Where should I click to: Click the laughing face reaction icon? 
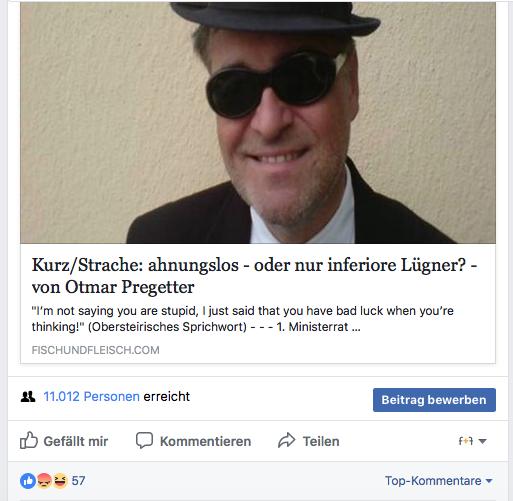coord(60,481)
